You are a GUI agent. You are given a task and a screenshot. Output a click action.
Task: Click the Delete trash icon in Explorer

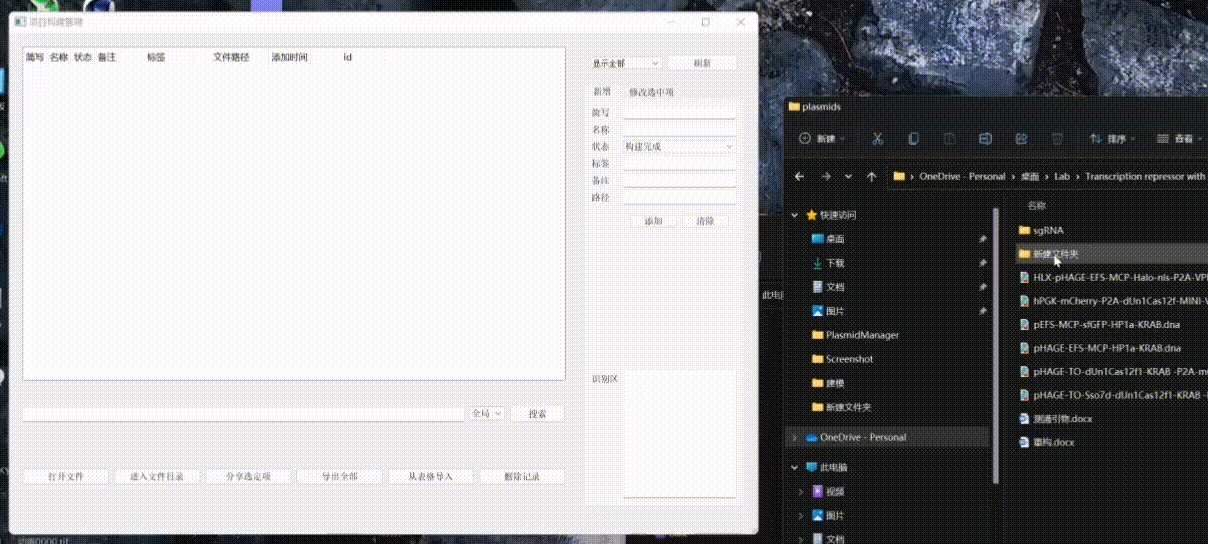point(1057,139)
